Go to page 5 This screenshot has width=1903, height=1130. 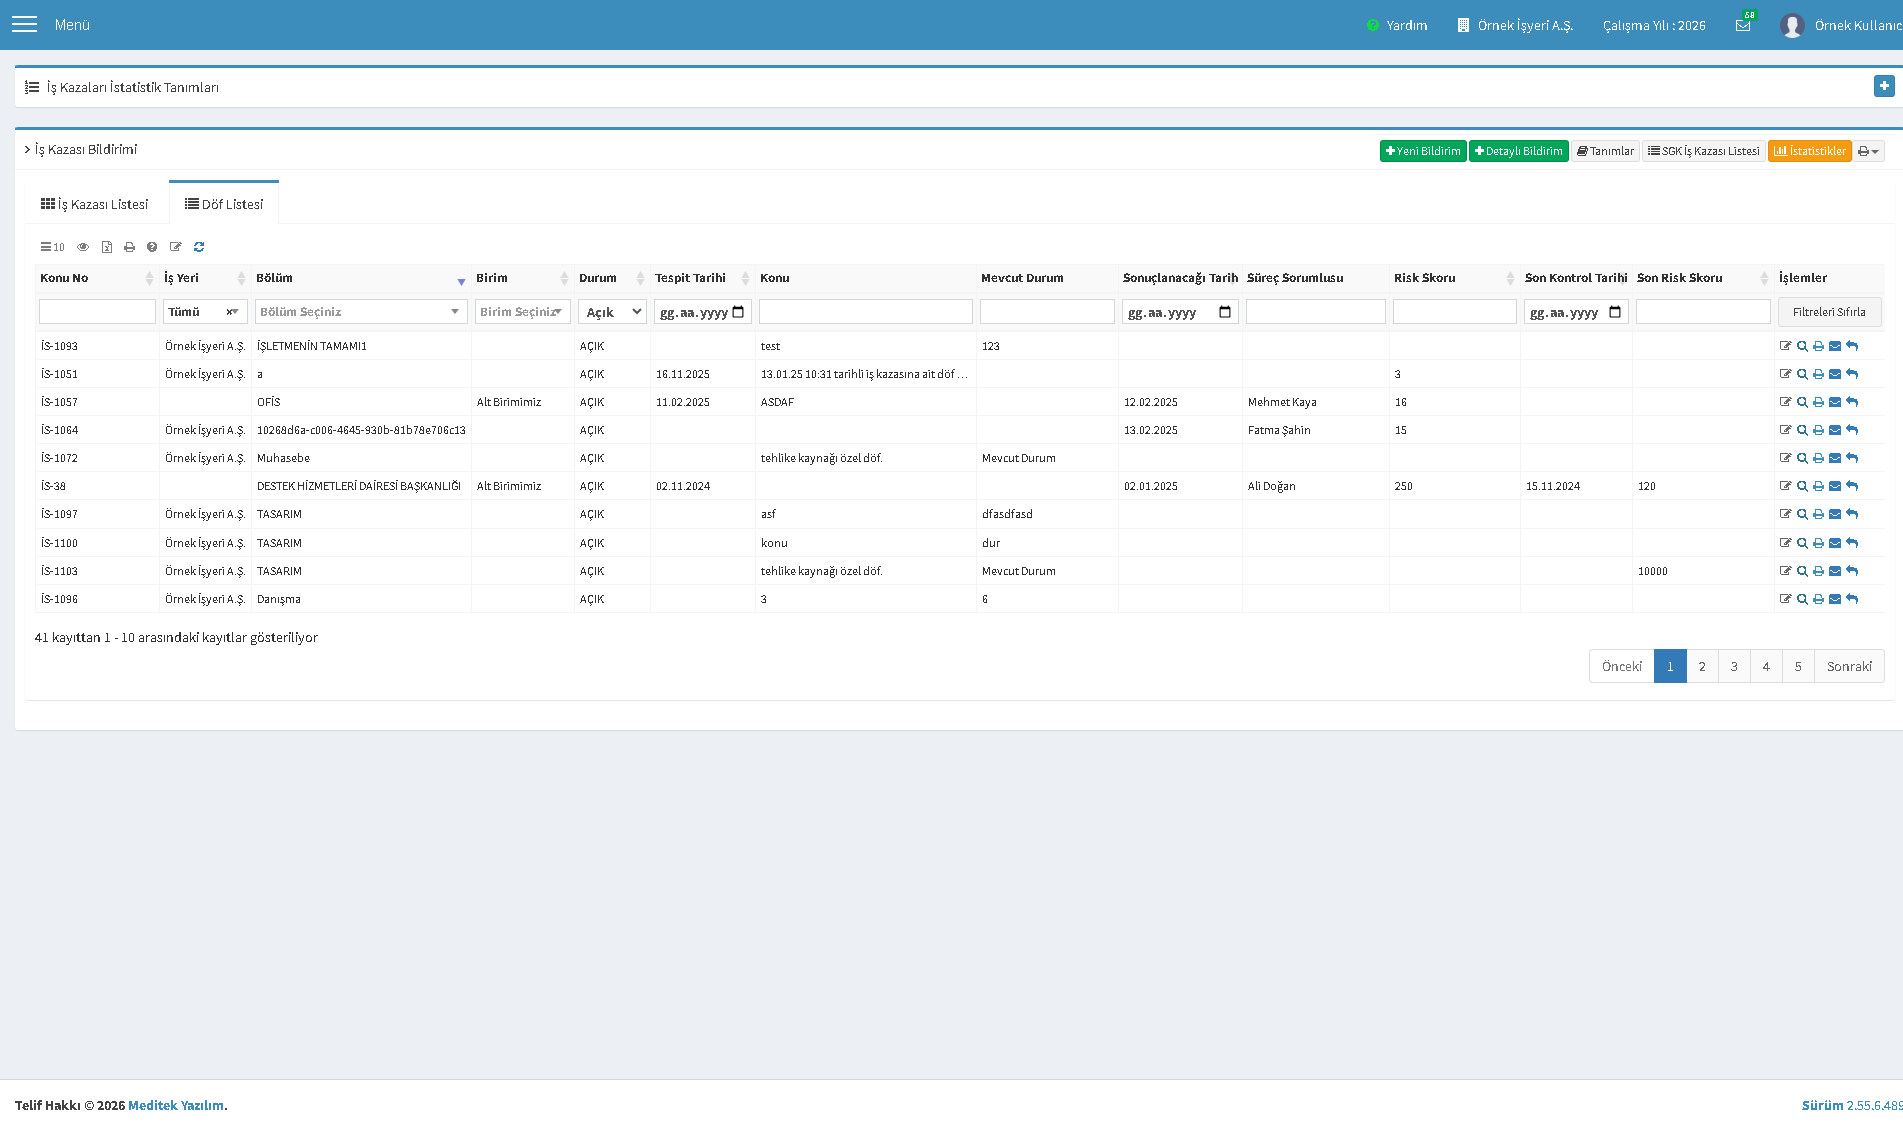click(x=1798, y=666)
